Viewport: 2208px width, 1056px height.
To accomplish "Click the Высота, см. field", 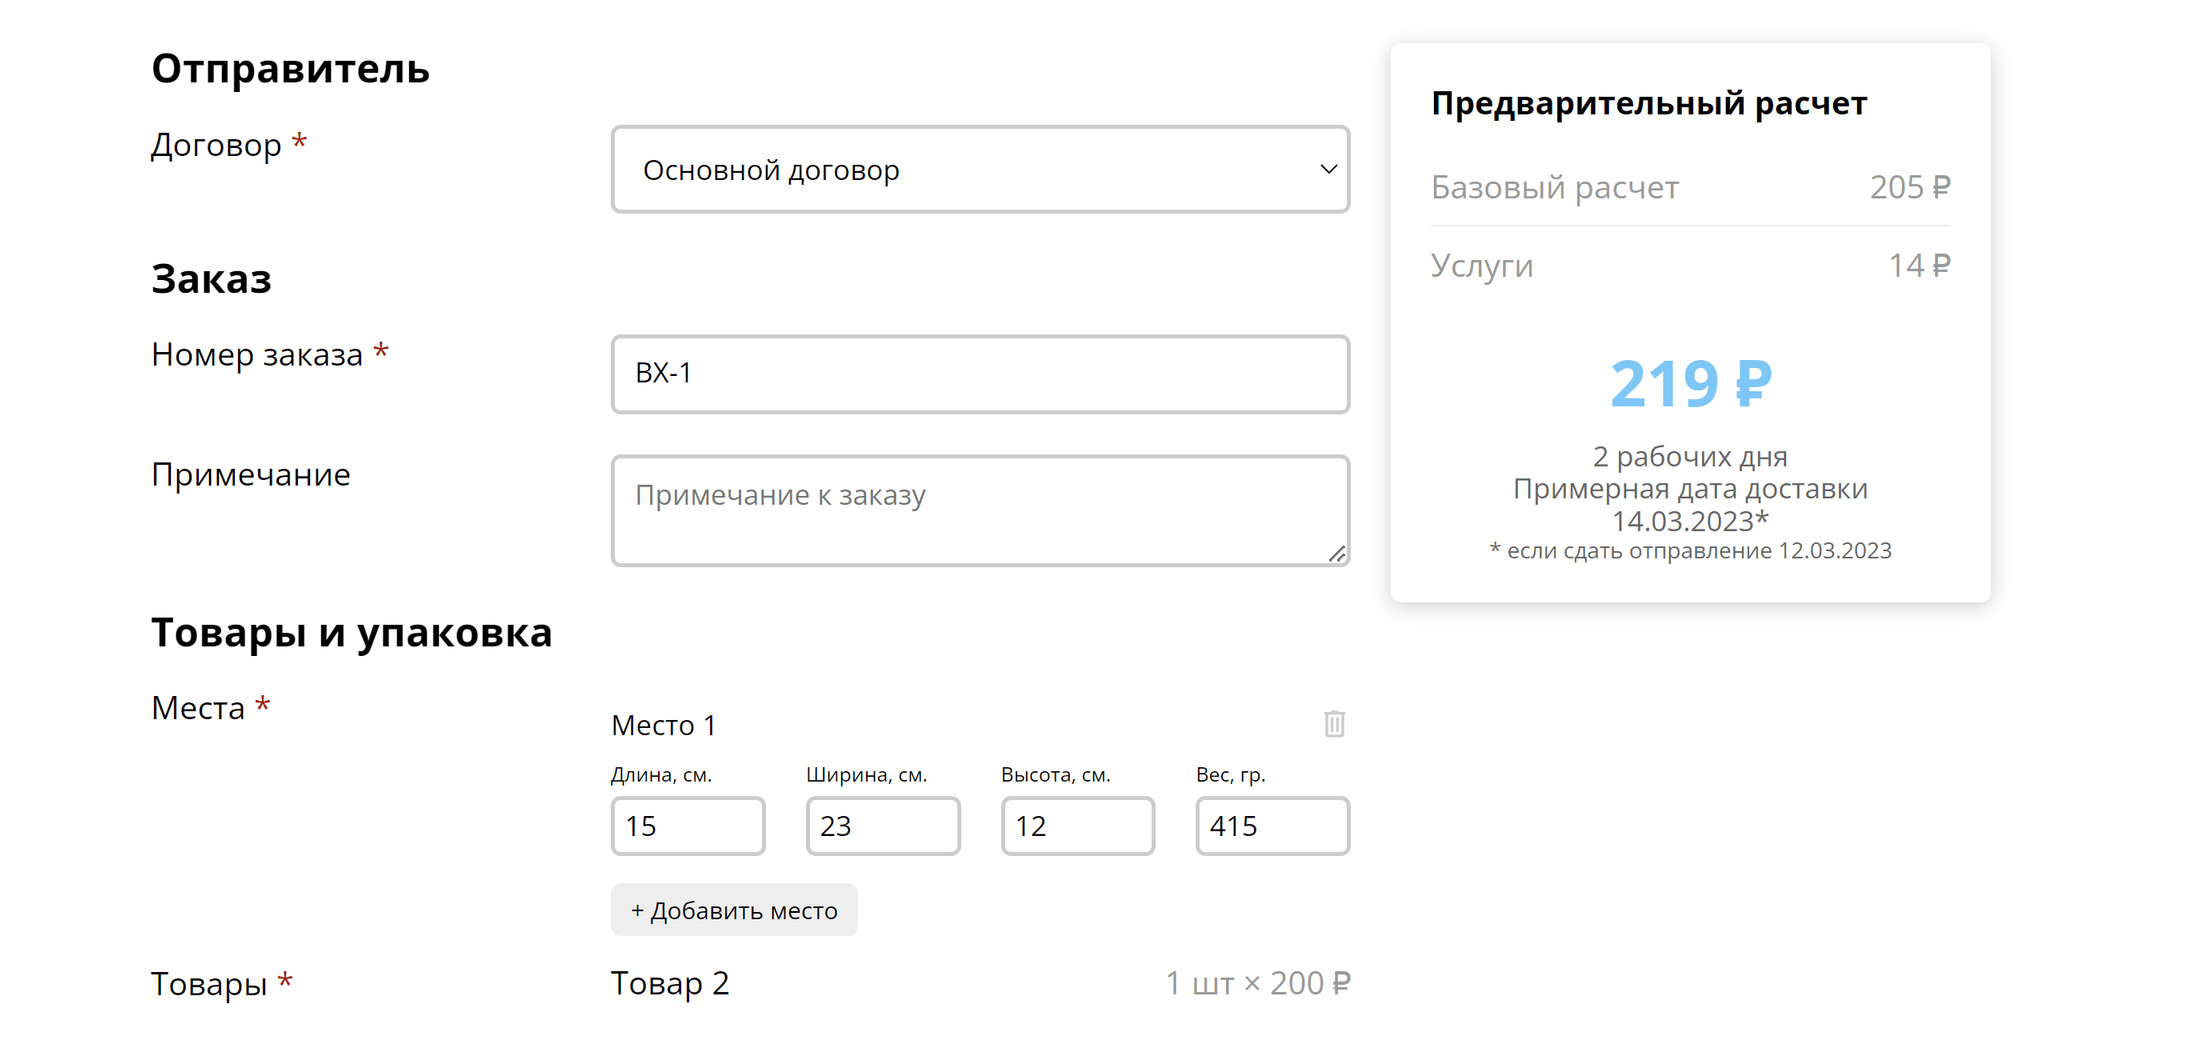I will pos(1078,826).
